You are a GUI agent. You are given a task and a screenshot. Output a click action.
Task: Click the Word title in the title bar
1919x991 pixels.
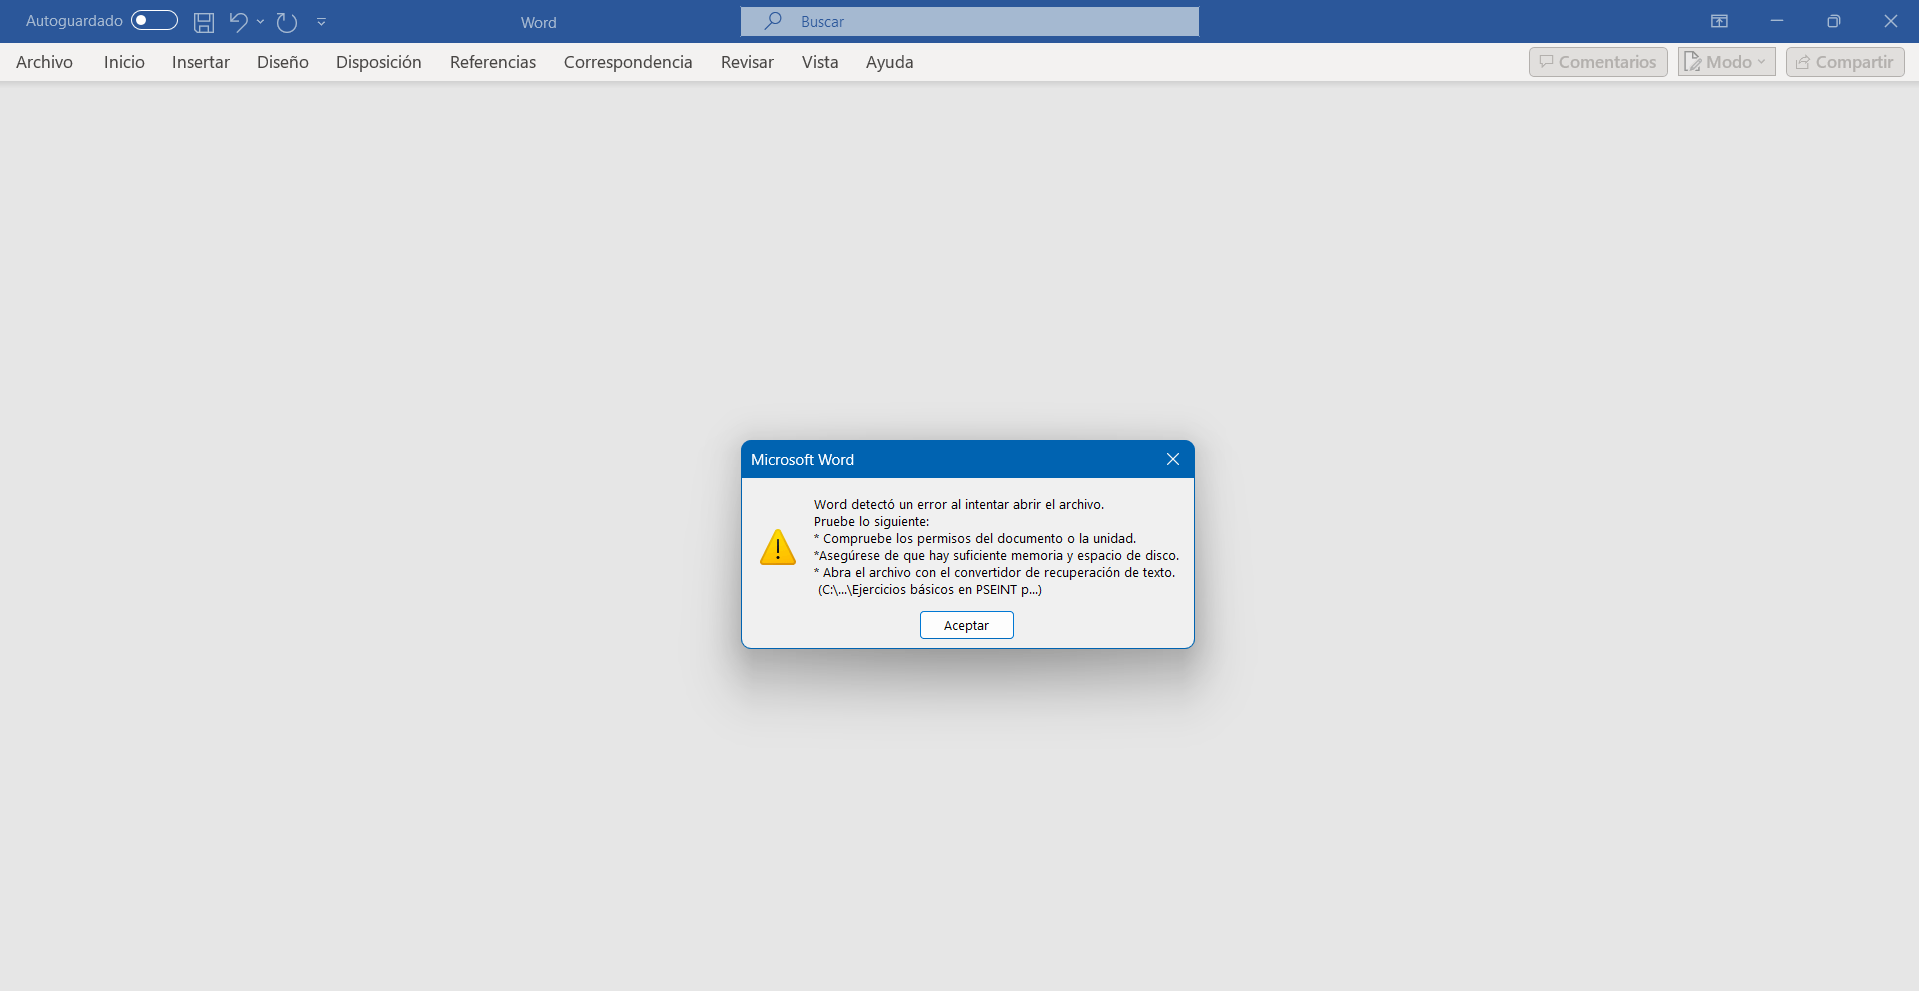tap(539, 22)
